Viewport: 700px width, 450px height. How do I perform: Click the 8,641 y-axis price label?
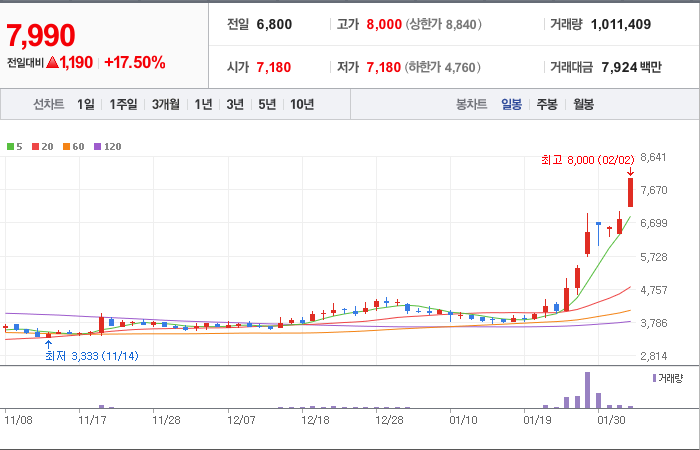tap(653, 157)
